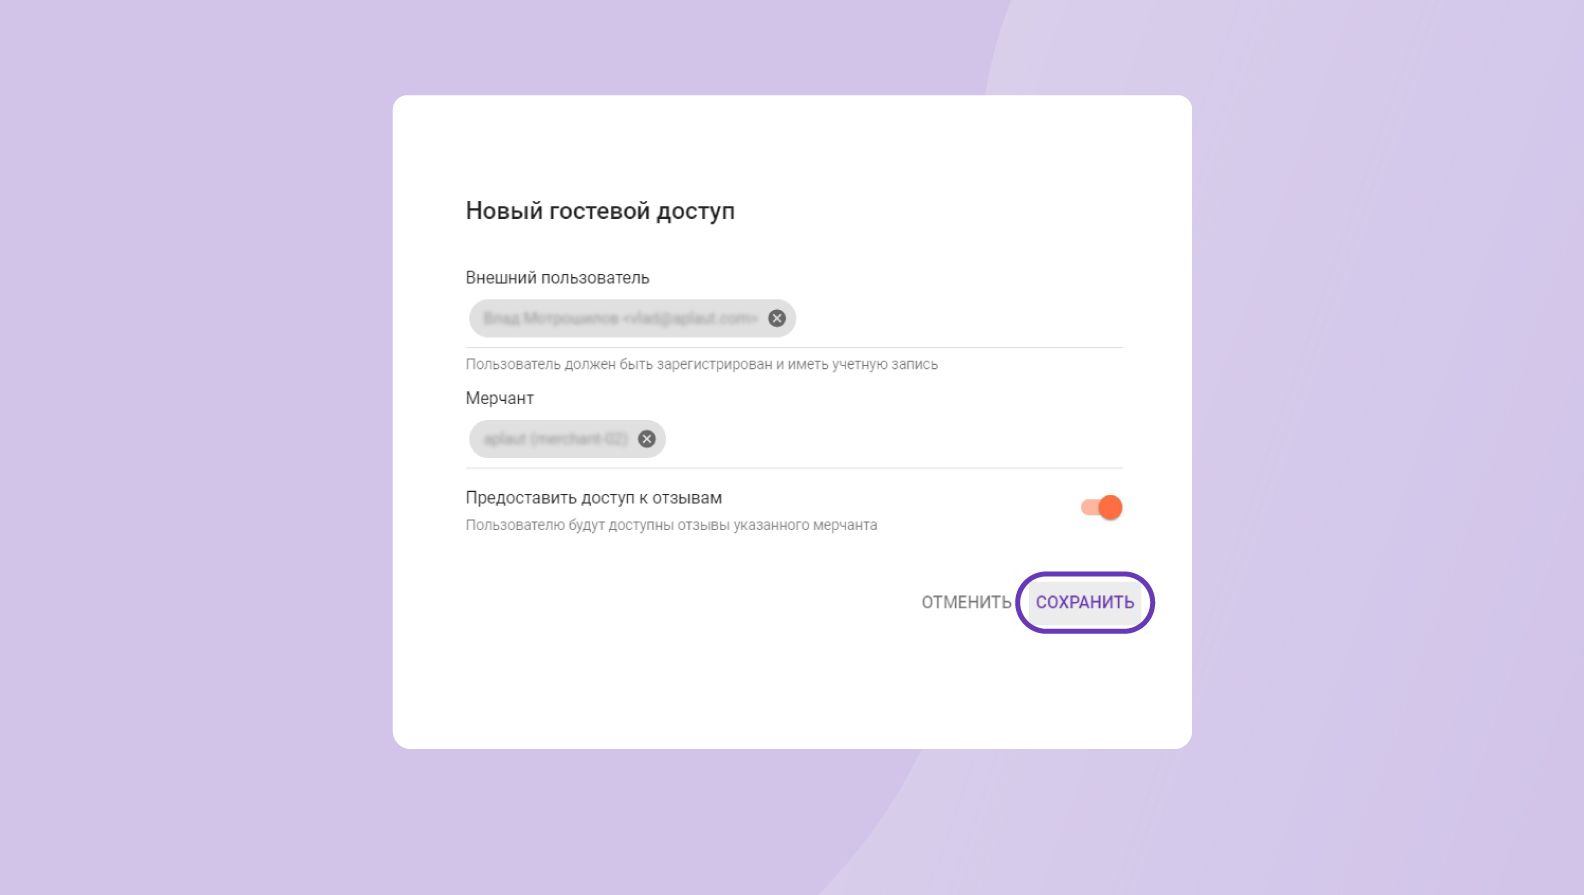Click the Предоставить доступ к отзывам label
This screenshot has width=1584, height=895.
[x=593, y=498]
